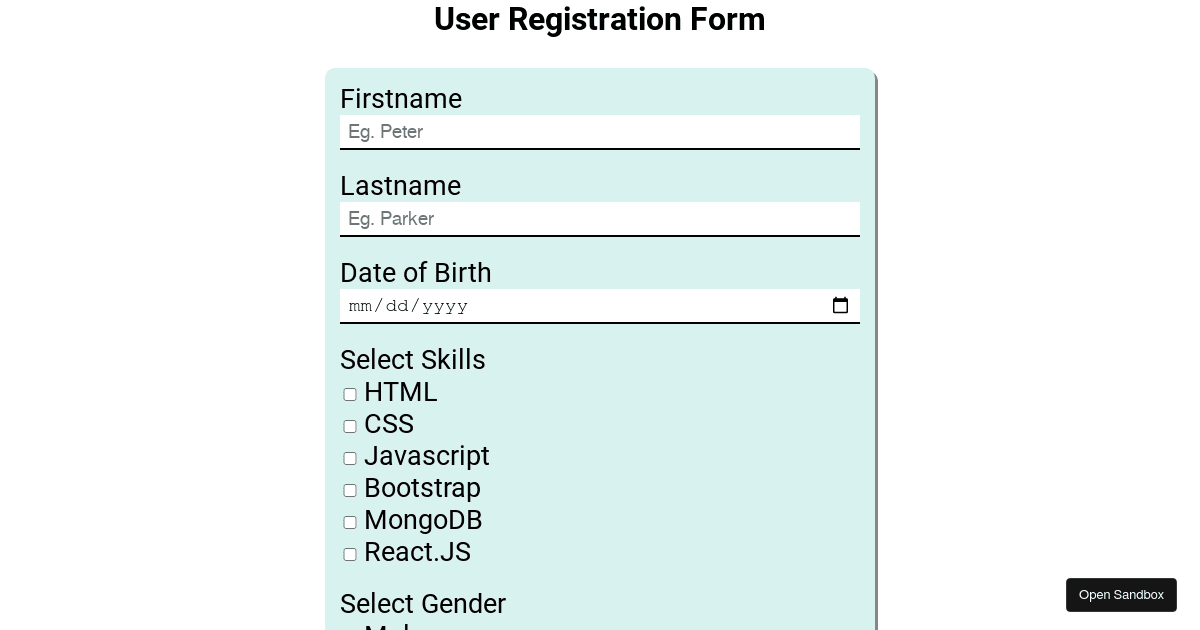Tick the HTML skill checkbox
Screen dimensions: 1200x630
[350, 395]
